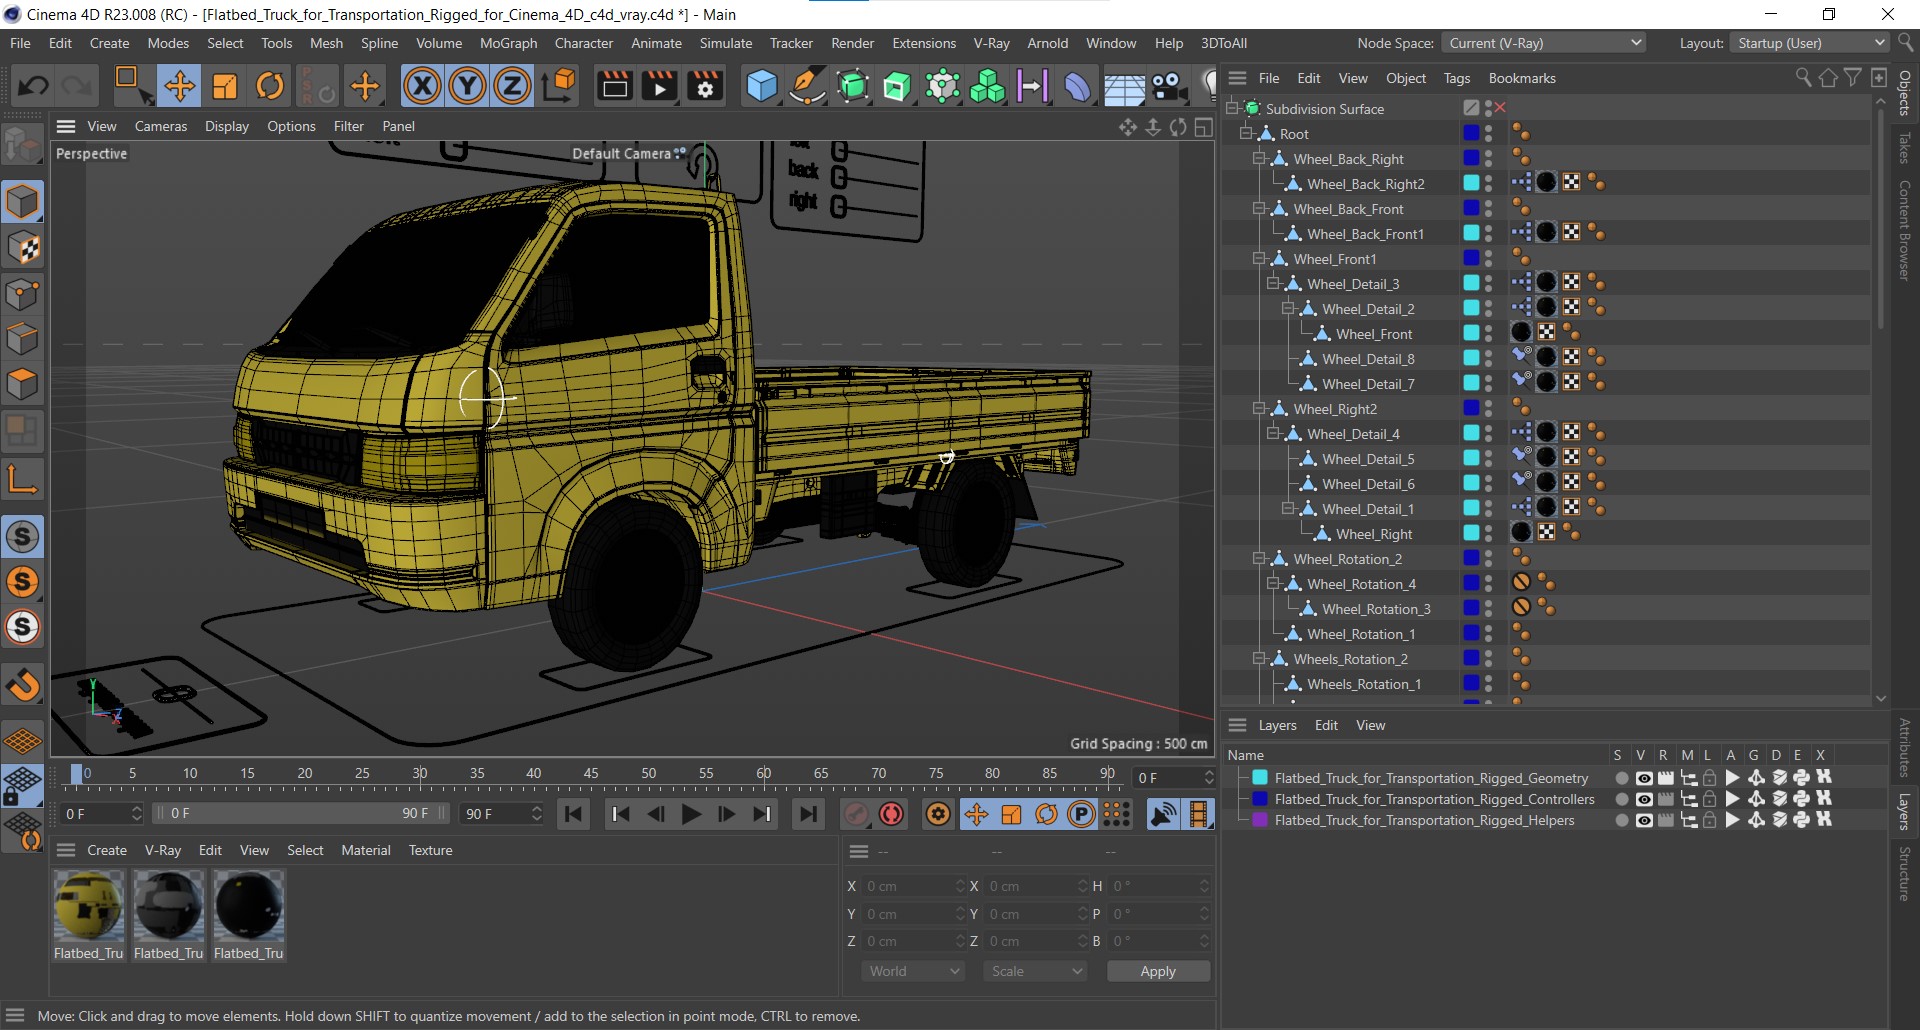Image resolution: width=1920 pixels, height=1030 pixels.
Task: Toggle solo on Rigged_Geometry layer
Action: 1621,778
